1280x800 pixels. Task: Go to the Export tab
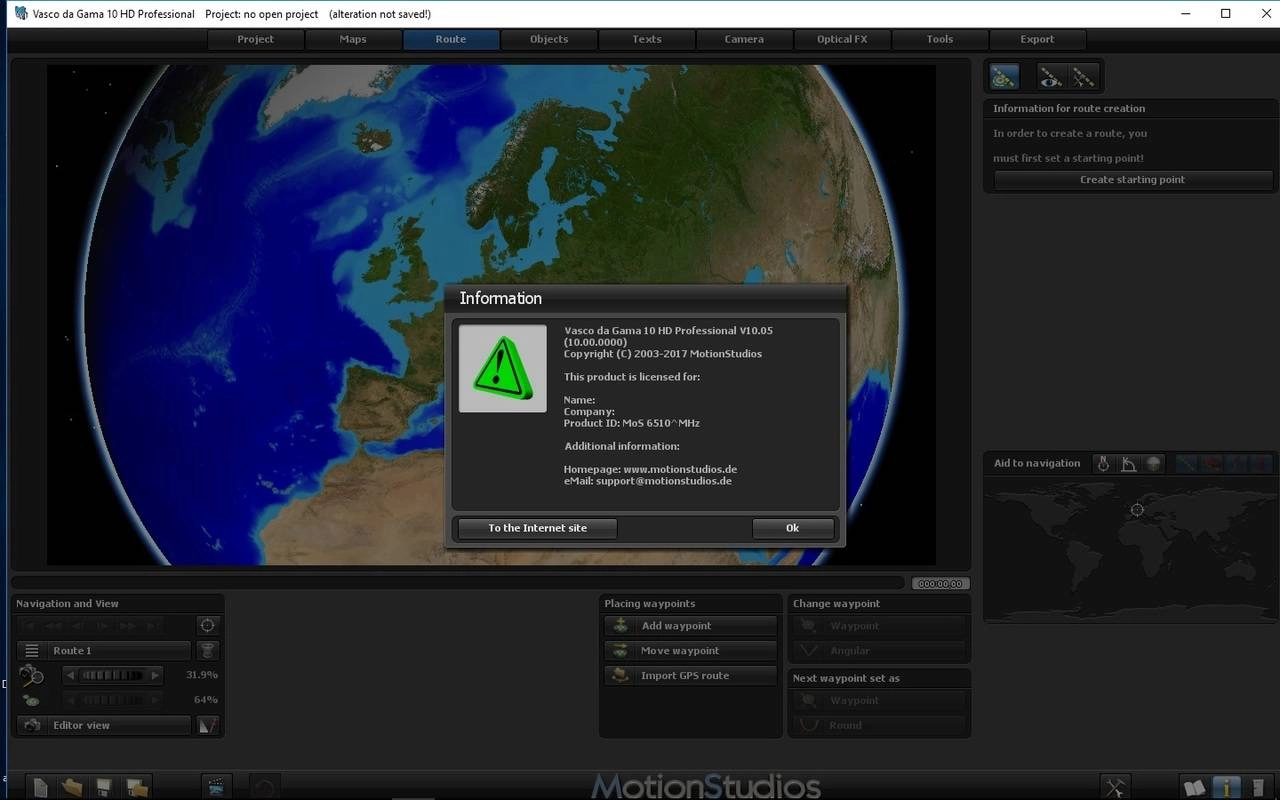point(1037,39)
